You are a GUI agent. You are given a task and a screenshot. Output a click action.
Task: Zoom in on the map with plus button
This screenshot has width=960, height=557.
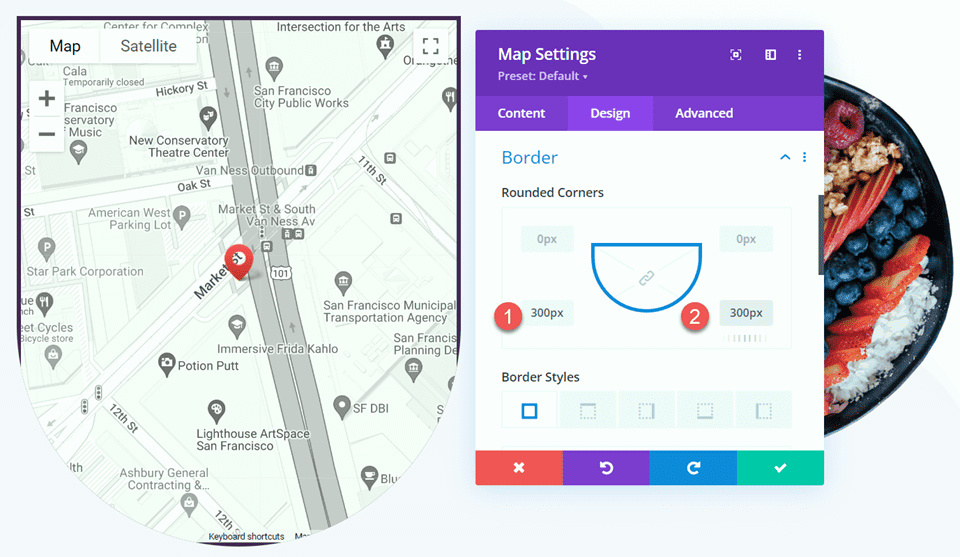click(x=47, y=99)
